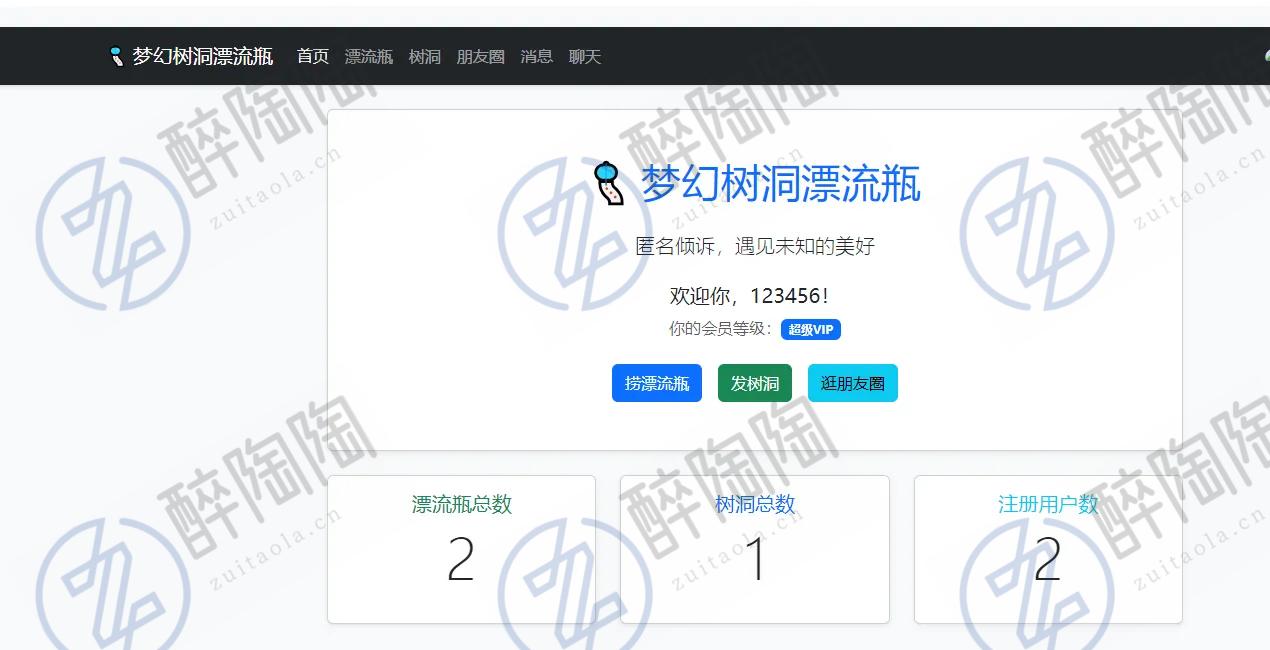Screen dimensions: 1270x650
Task: Select the 漂流瓶总数 card title
Action: click(x=461, y=504)
